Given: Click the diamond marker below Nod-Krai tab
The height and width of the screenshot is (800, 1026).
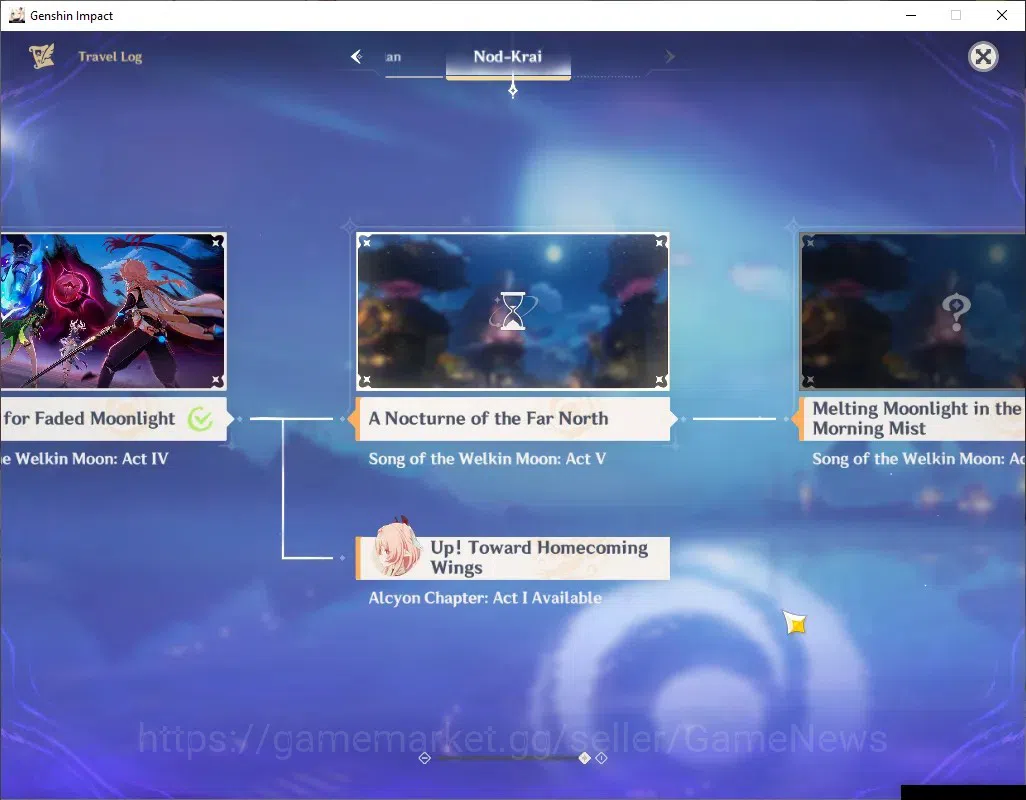Looking at the screenshot, I should coord(513,92).
